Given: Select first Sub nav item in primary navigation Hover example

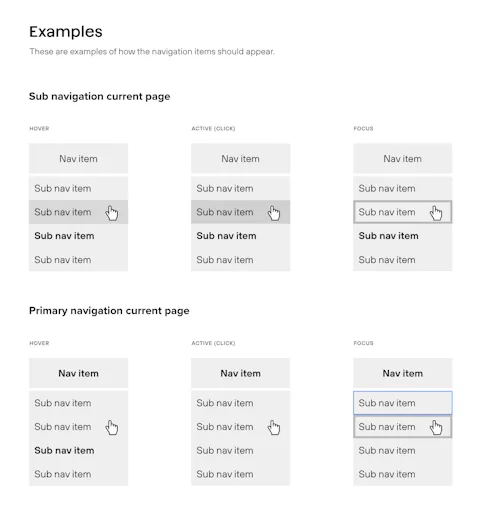Looking at the screenshot, I should click(78, 403).
